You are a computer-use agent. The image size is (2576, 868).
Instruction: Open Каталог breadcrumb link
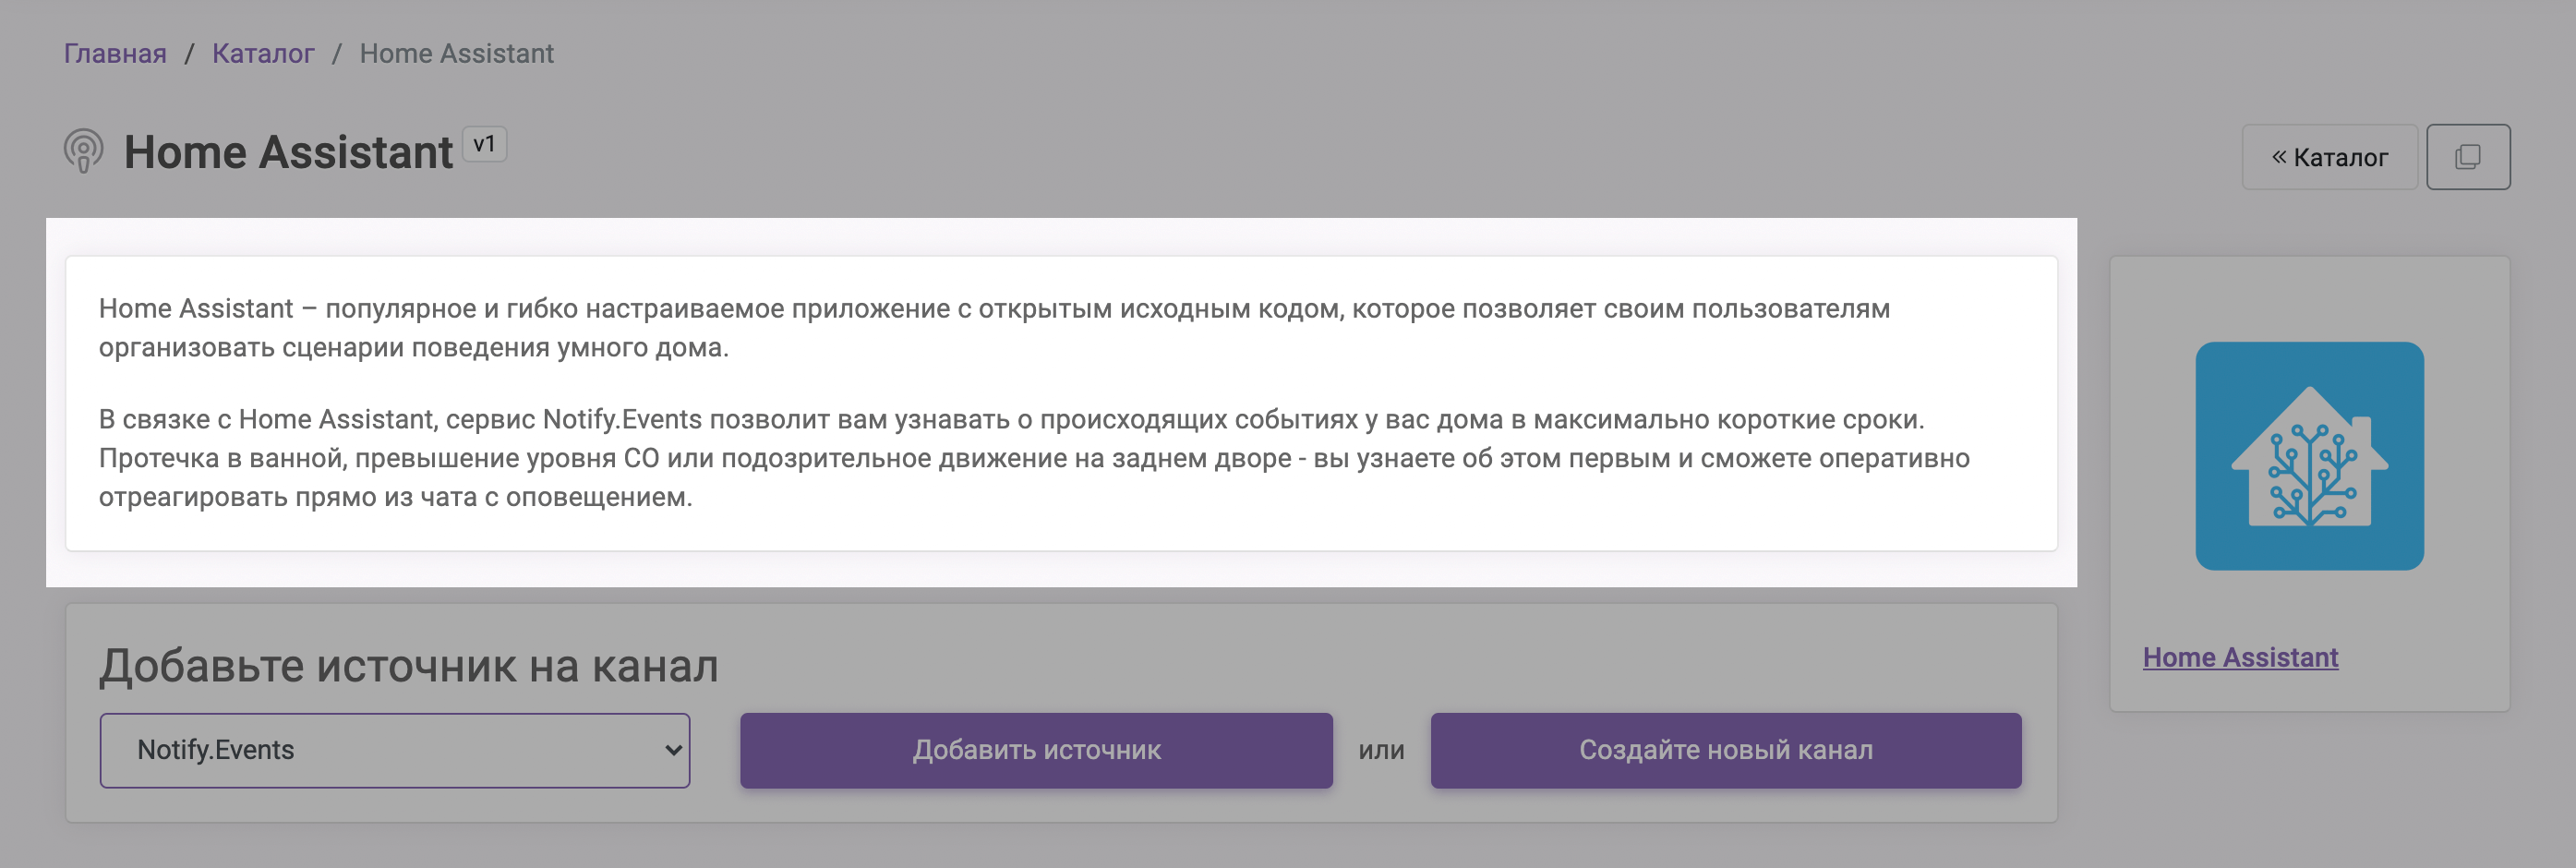(x=263, y=54)
